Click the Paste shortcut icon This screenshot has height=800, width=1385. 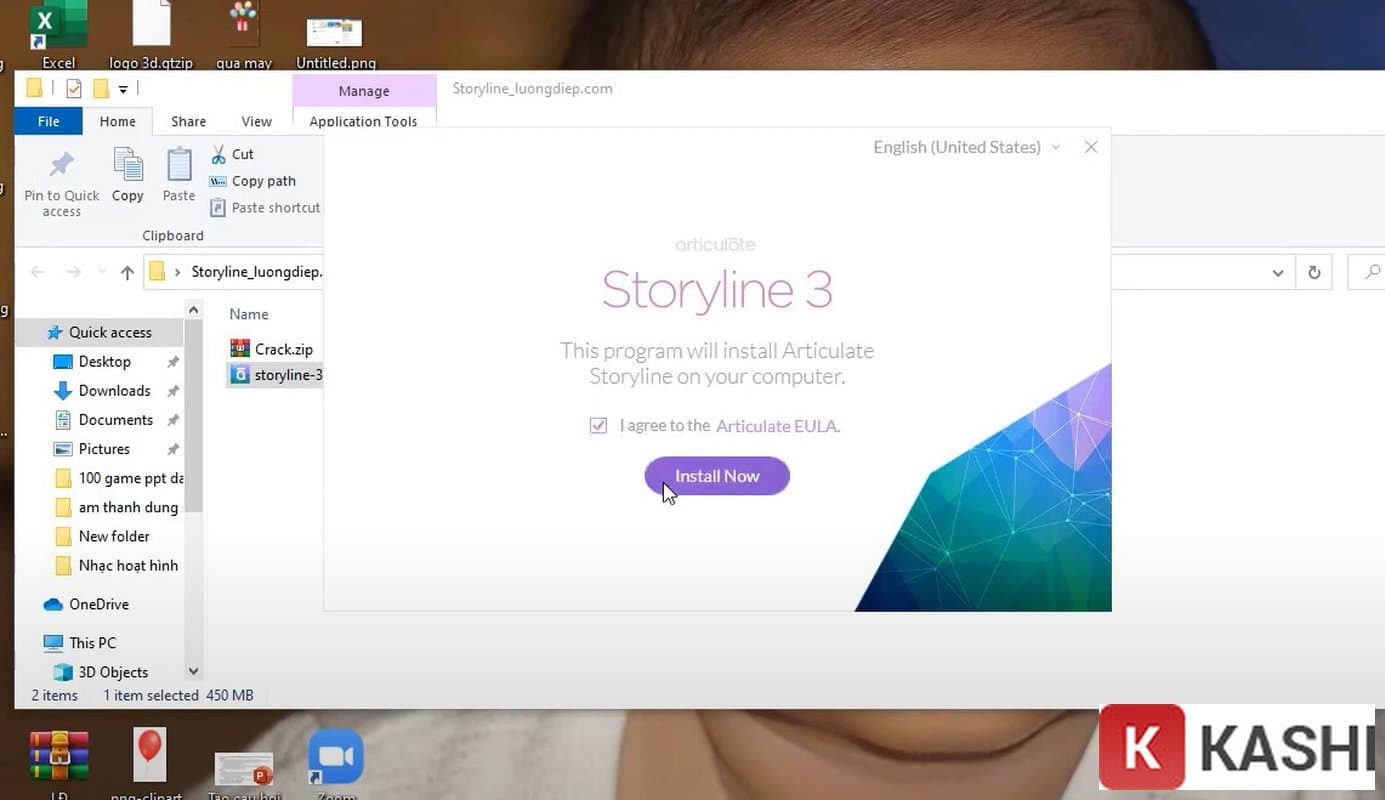(x=218, y=208)
